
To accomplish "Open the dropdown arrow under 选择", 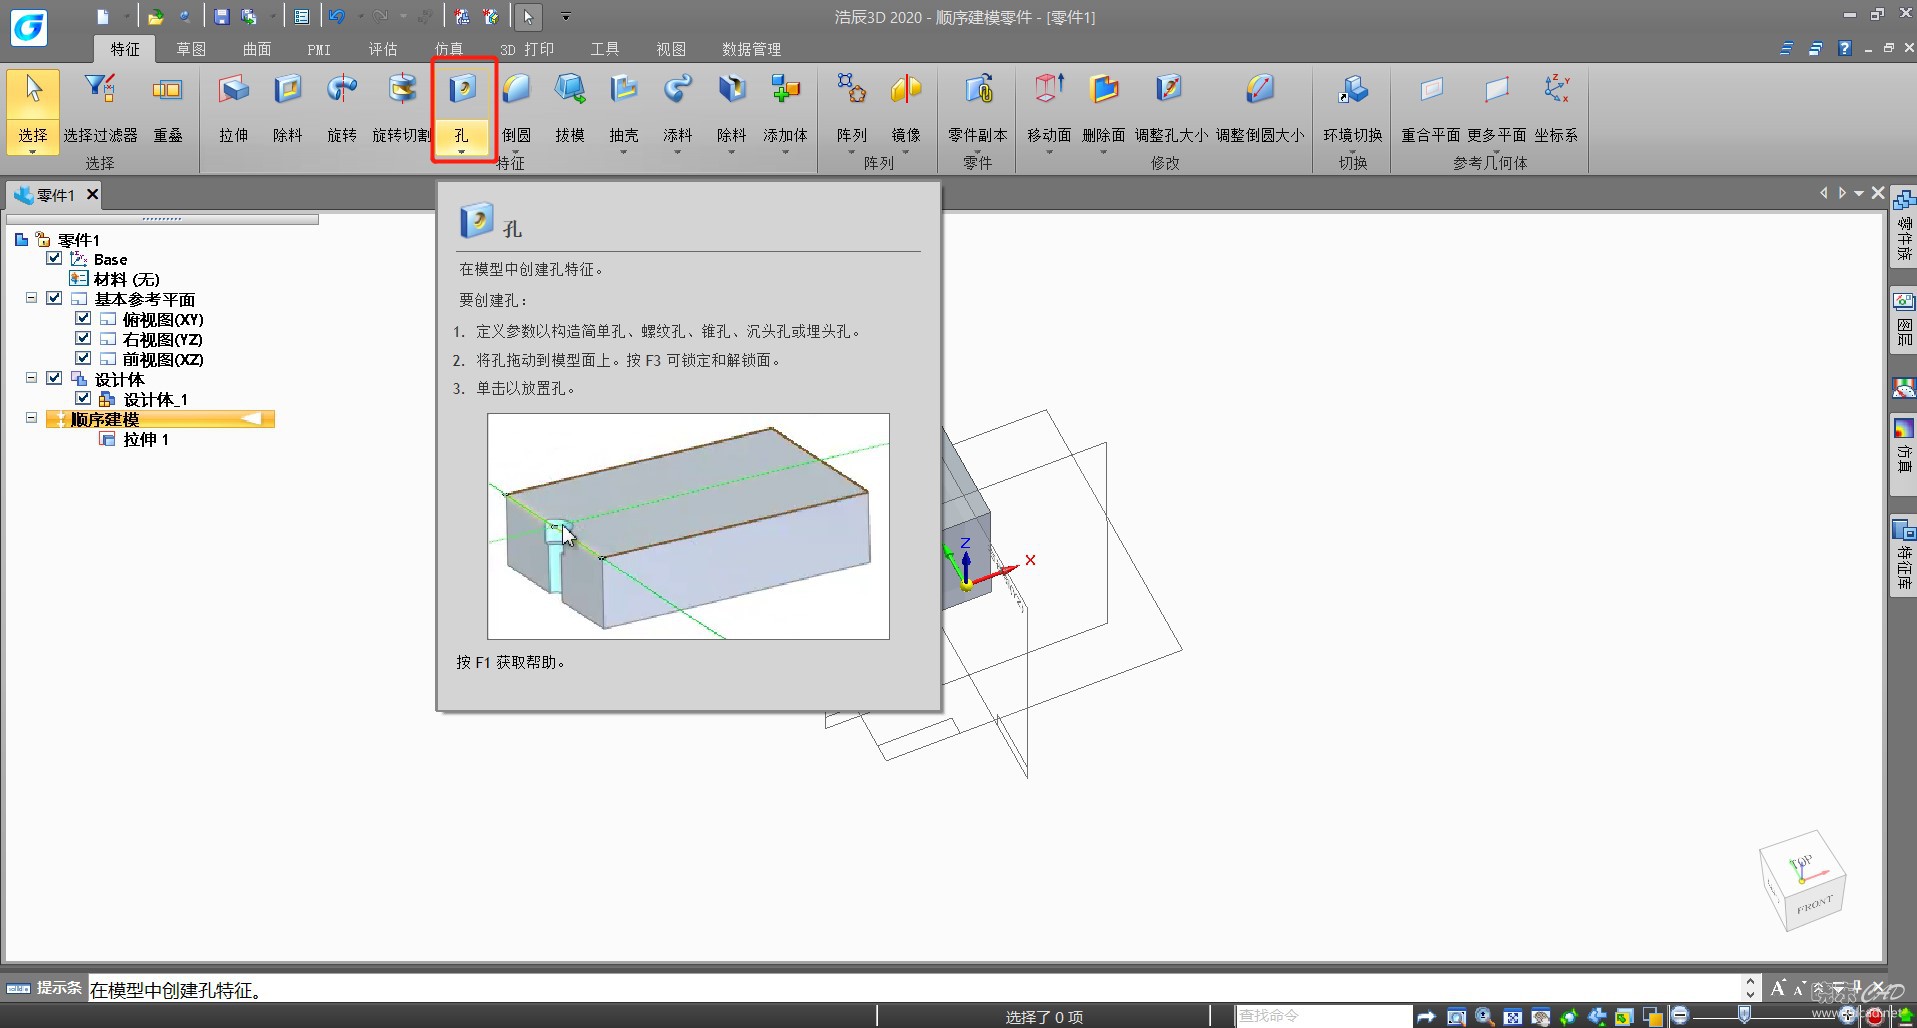I will click(x=33, y=152).
